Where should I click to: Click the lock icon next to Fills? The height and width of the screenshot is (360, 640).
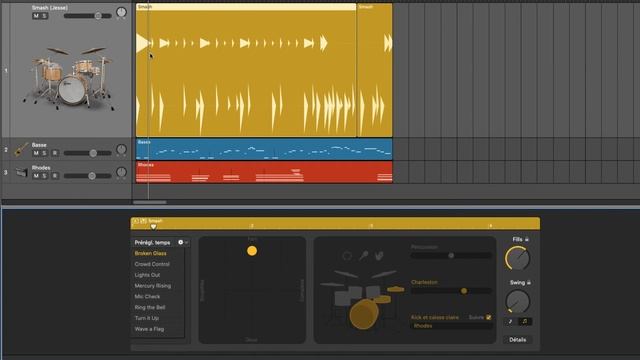point(527,239)
